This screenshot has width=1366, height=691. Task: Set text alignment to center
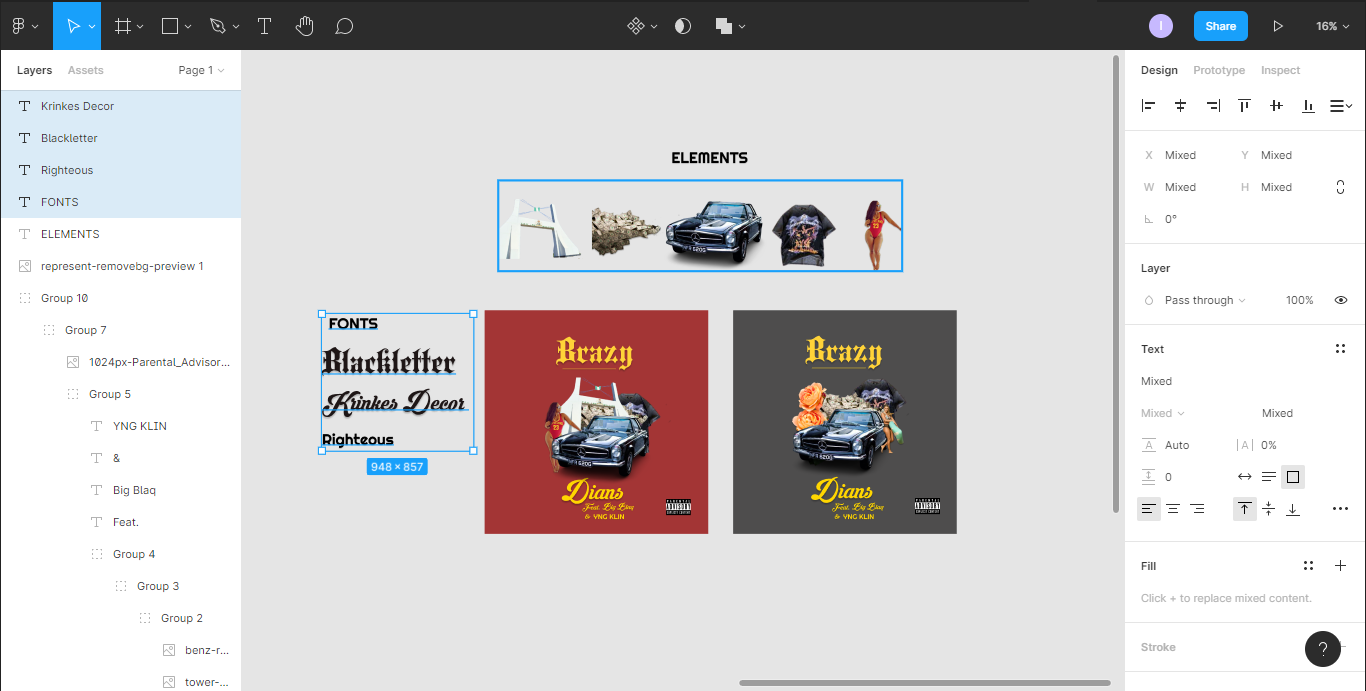1172,509
